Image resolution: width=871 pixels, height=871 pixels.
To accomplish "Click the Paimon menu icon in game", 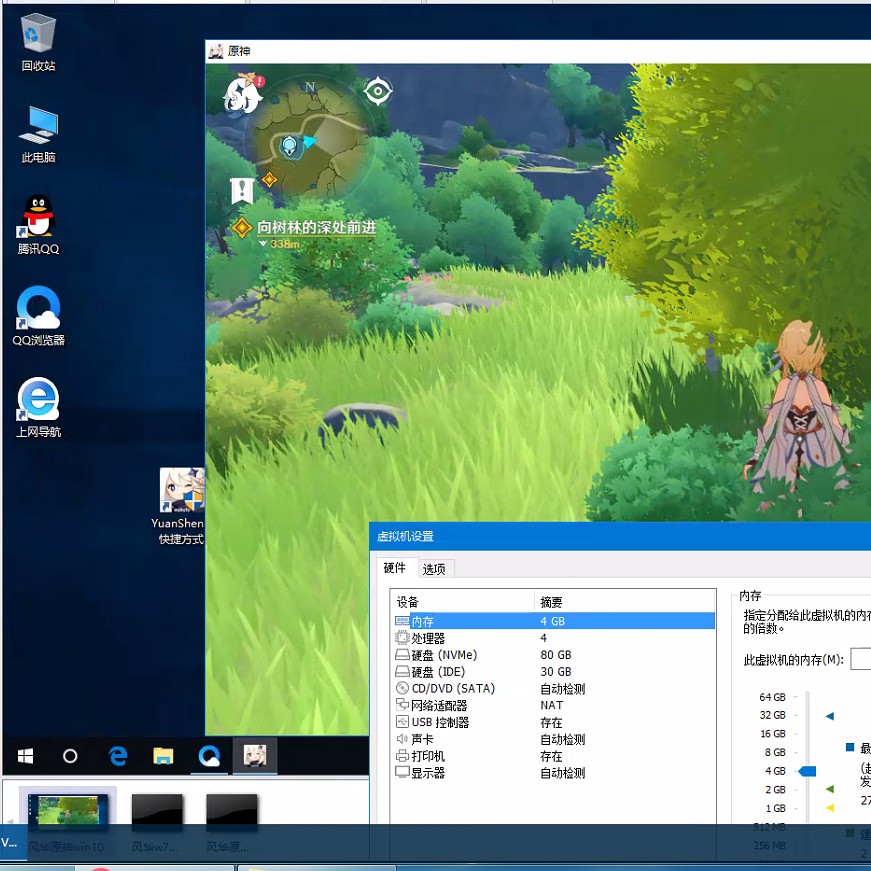I will (243, 93).
